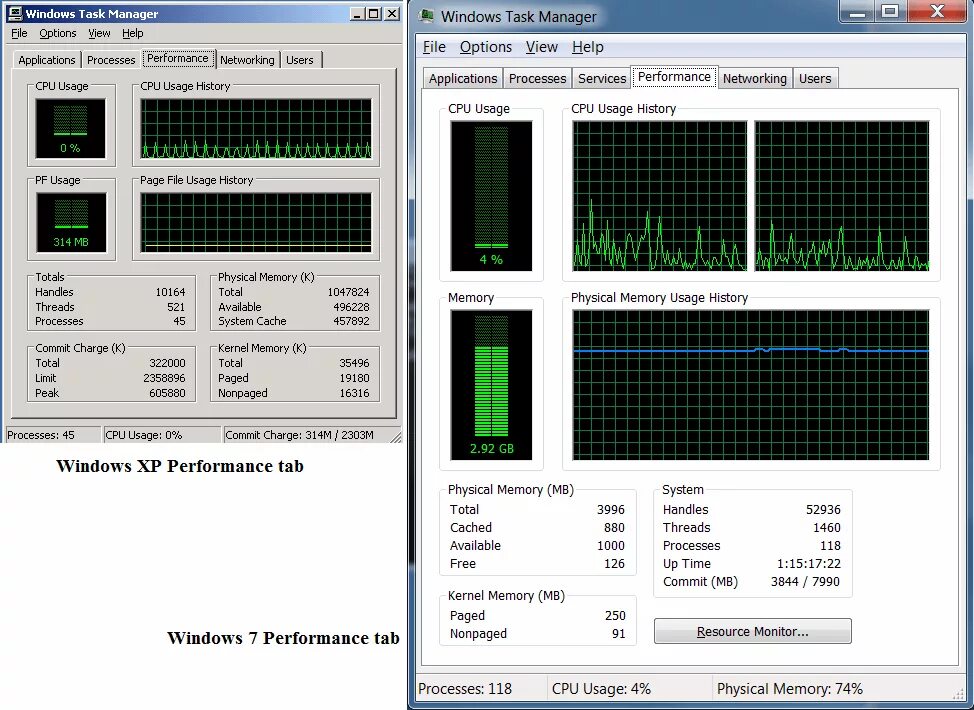The width and height of the screenshot is (974, 710).
Task: Click the XP CPU Usage History graph
Action: click(256, 129)
